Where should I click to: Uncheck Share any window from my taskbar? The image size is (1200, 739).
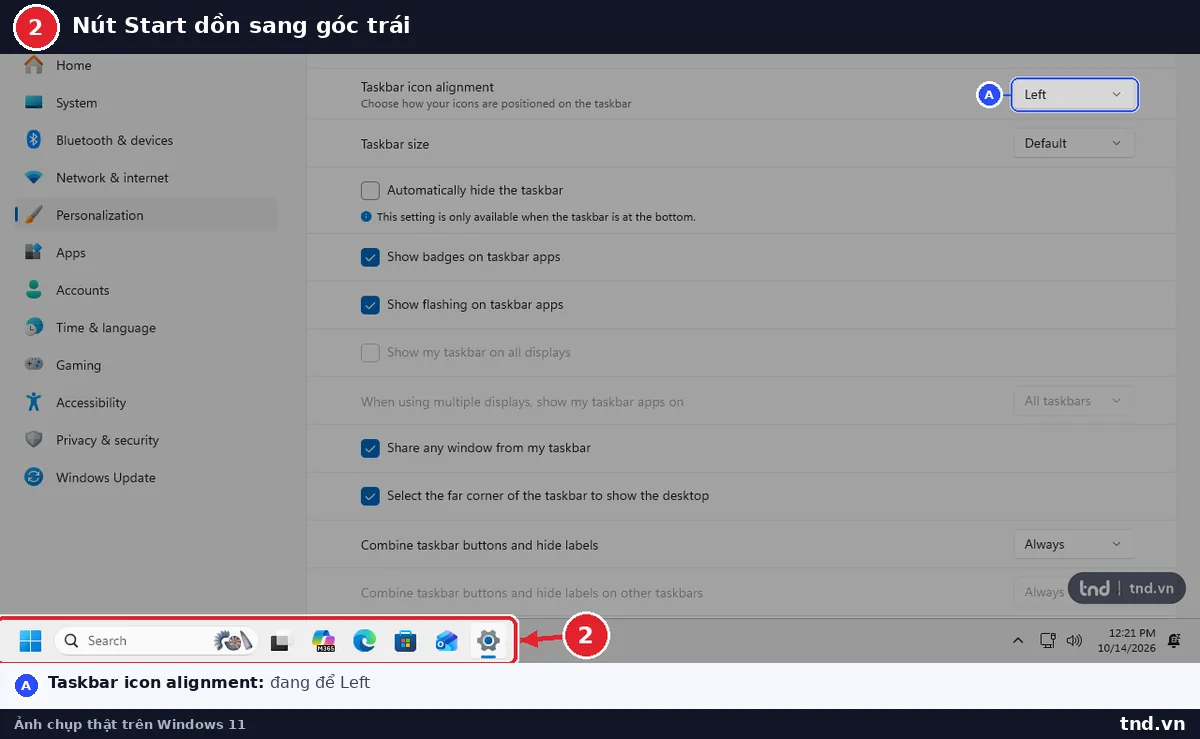[x=370, y=448]
